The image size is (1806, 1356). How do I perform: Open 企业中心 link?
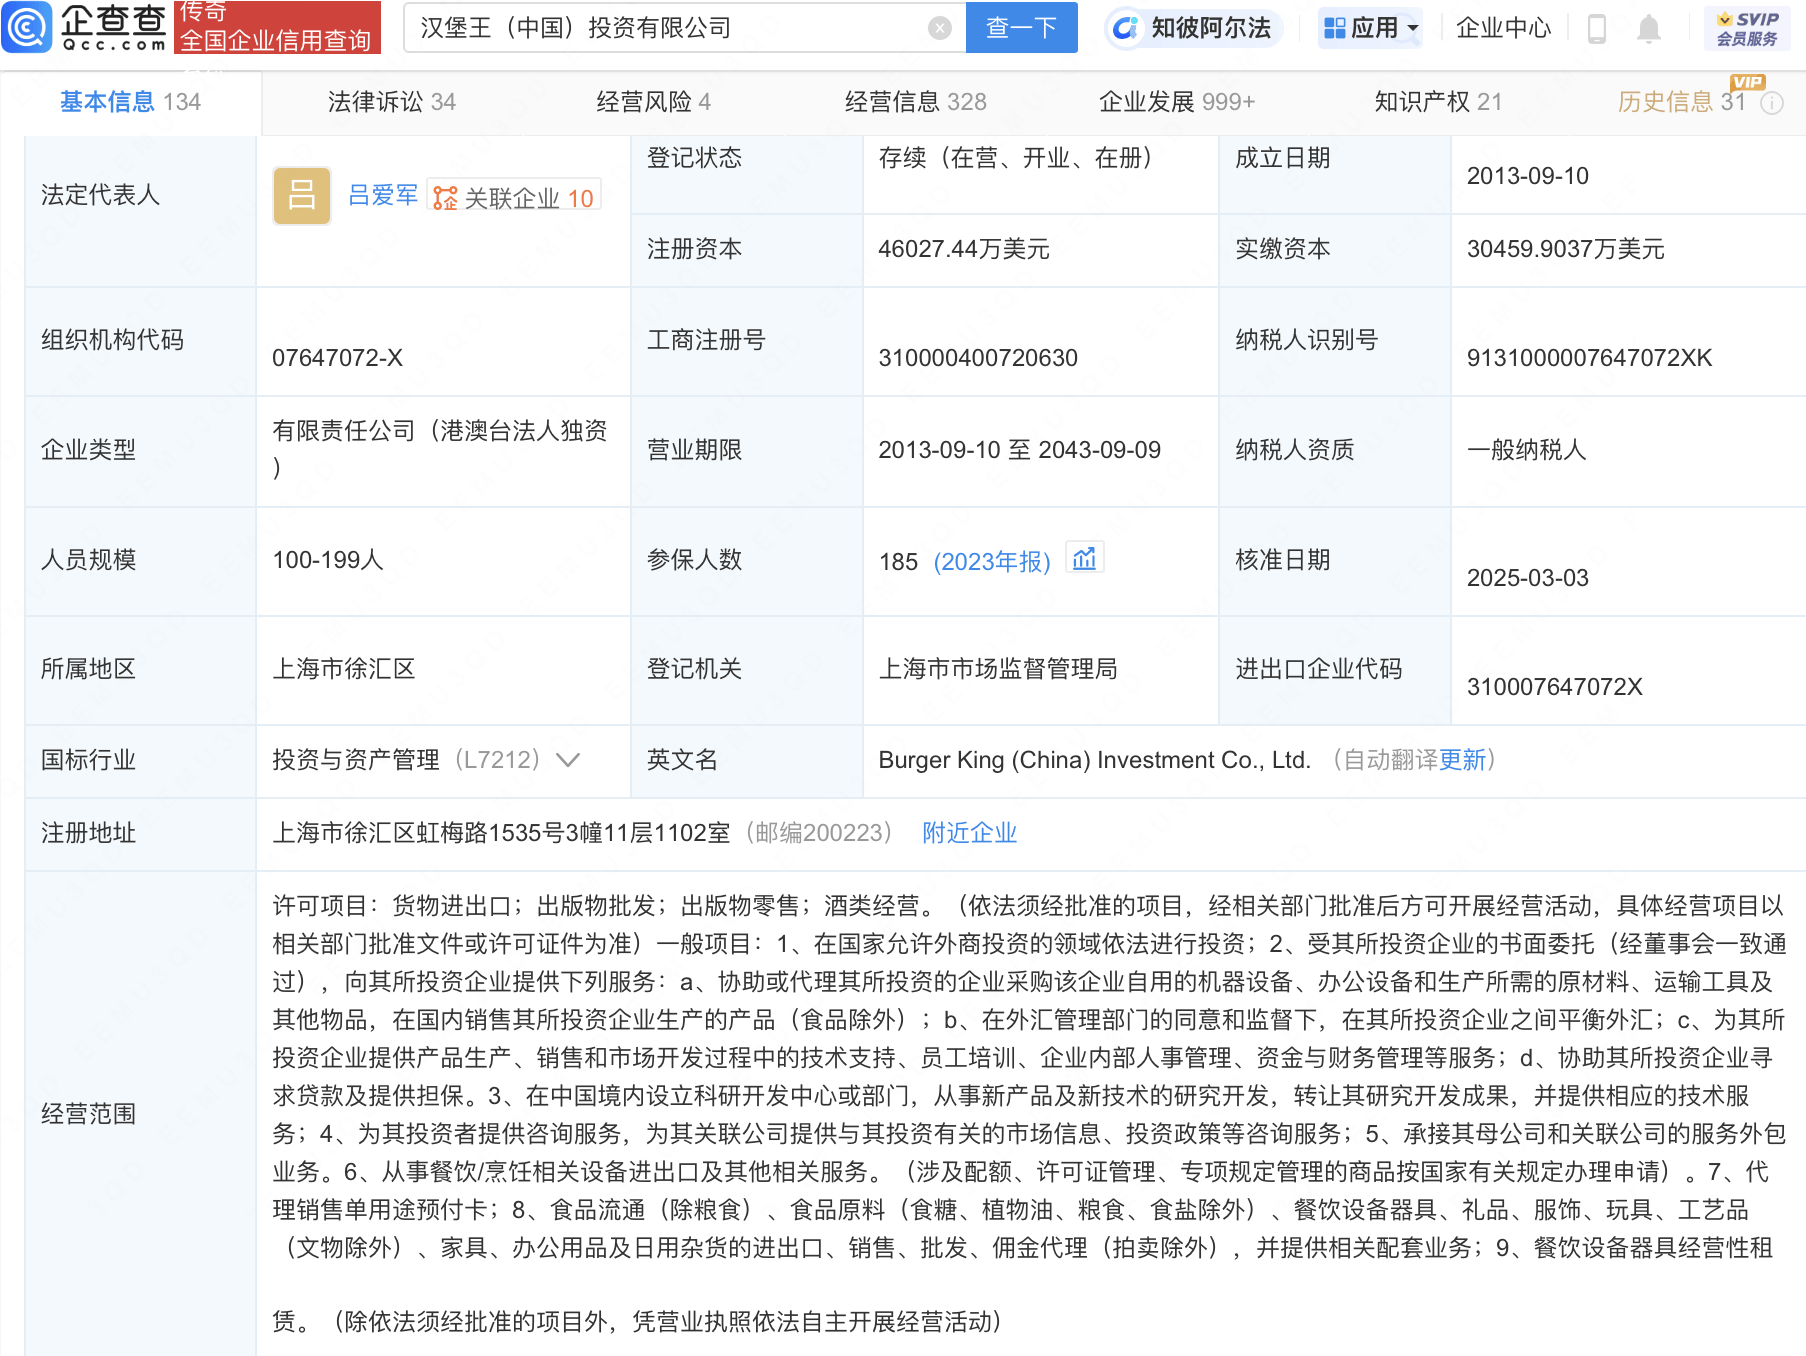1503,28
